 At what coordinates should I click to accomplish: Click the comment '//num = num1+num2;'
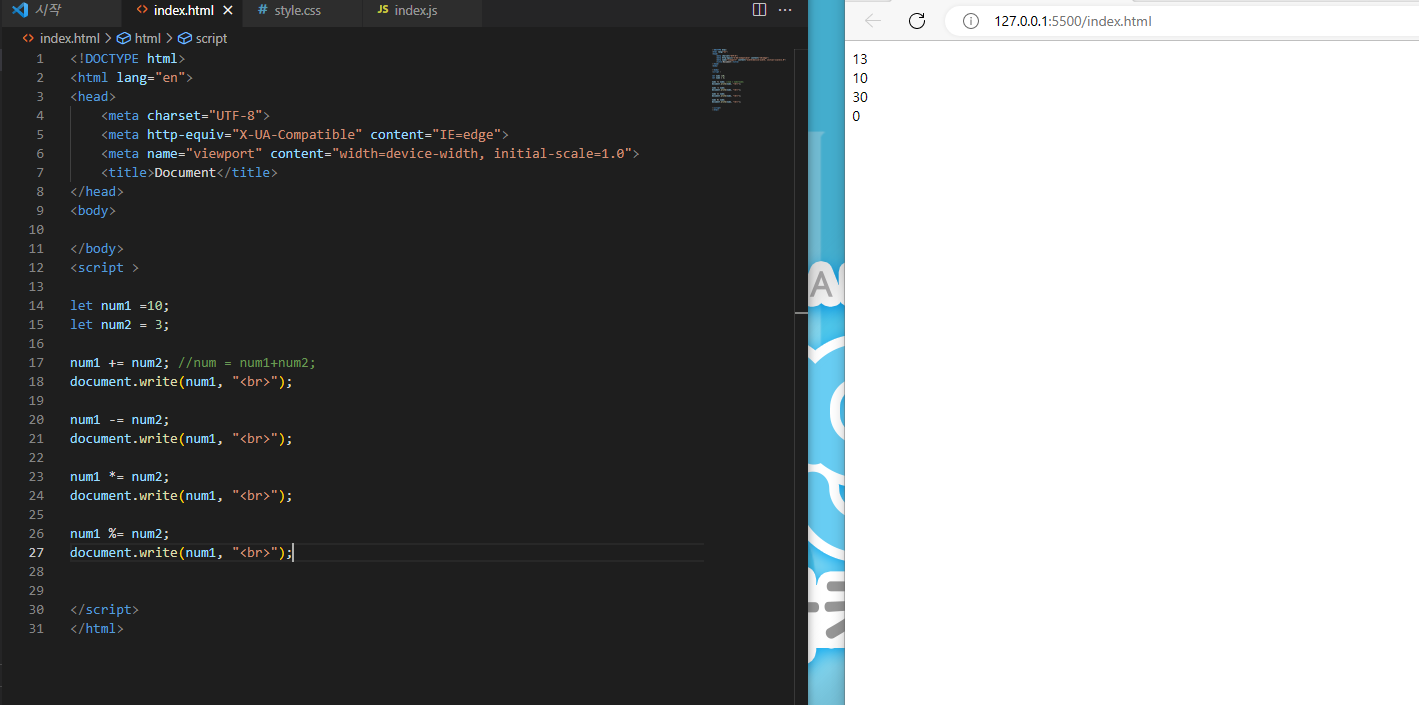[x=247, y=363]
